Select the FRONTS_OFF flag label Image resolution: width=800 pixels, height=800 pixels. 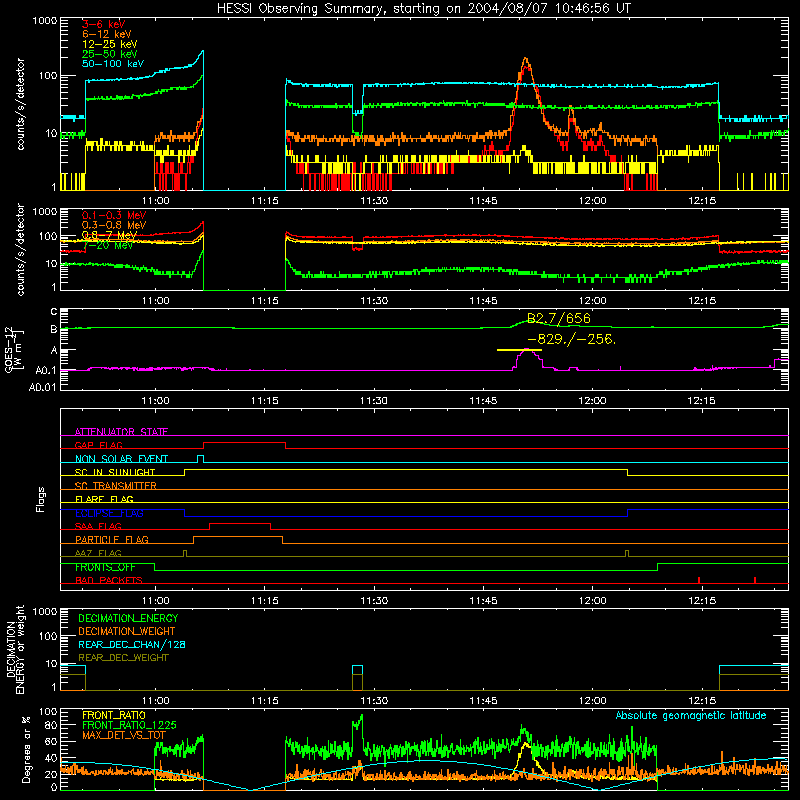105,567
